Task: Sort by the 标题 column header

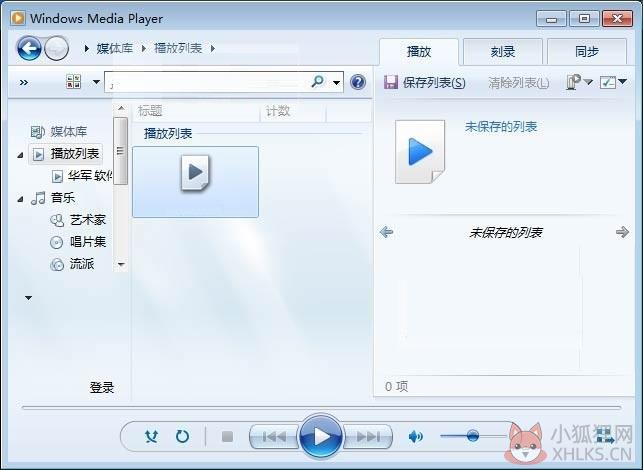Action: click(x=196, y=111)
